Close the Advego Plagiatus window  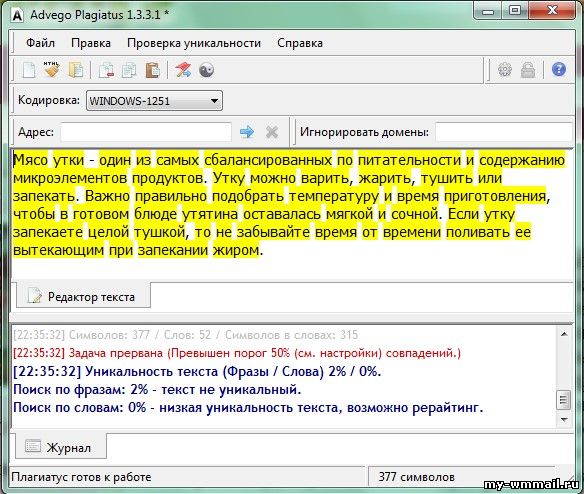tap(552, 11)
